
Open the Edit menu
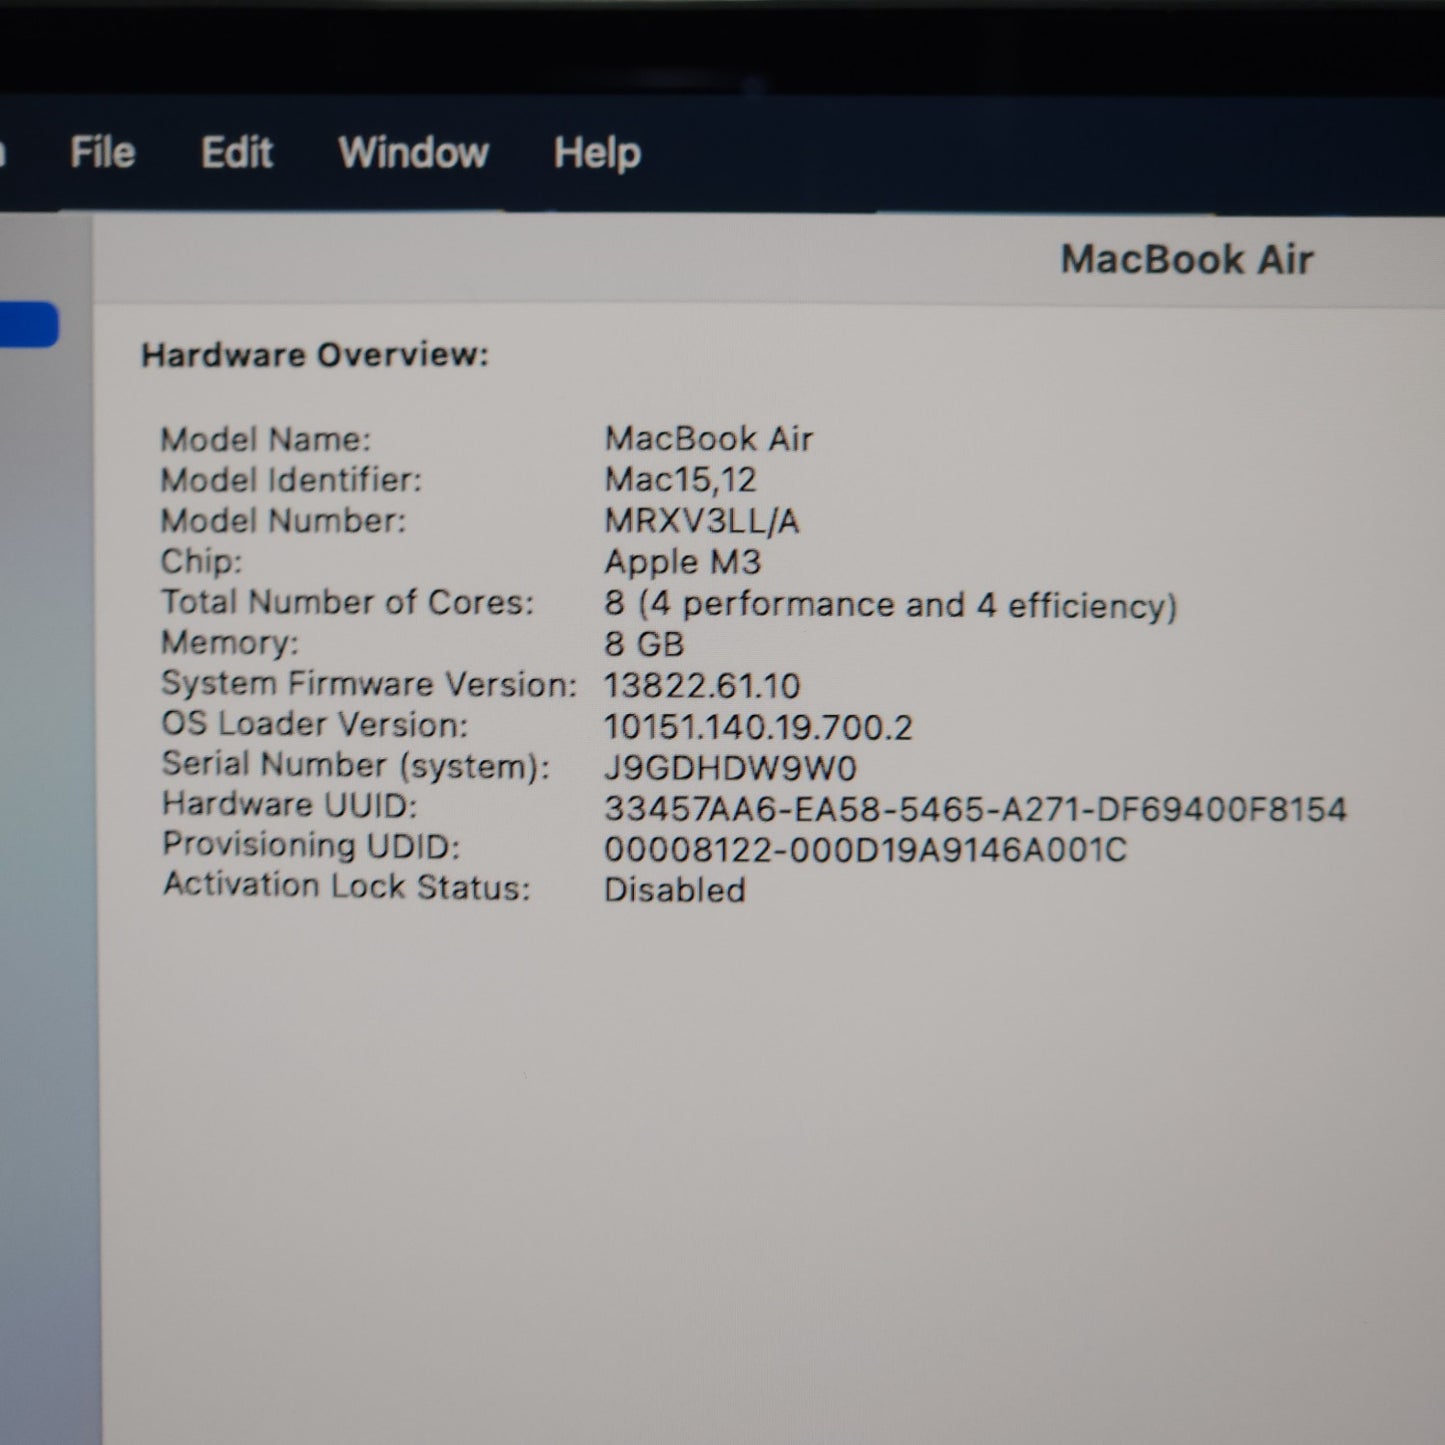point(236,153)
